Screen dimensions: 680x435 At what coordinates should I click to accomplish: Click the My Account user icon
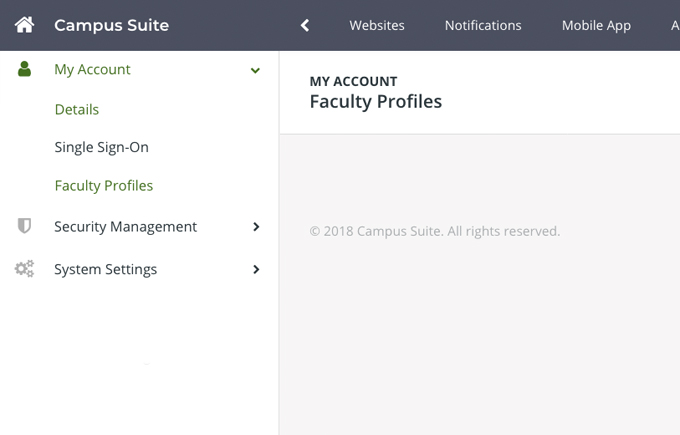pyautogui.click(x=24, y=70)
